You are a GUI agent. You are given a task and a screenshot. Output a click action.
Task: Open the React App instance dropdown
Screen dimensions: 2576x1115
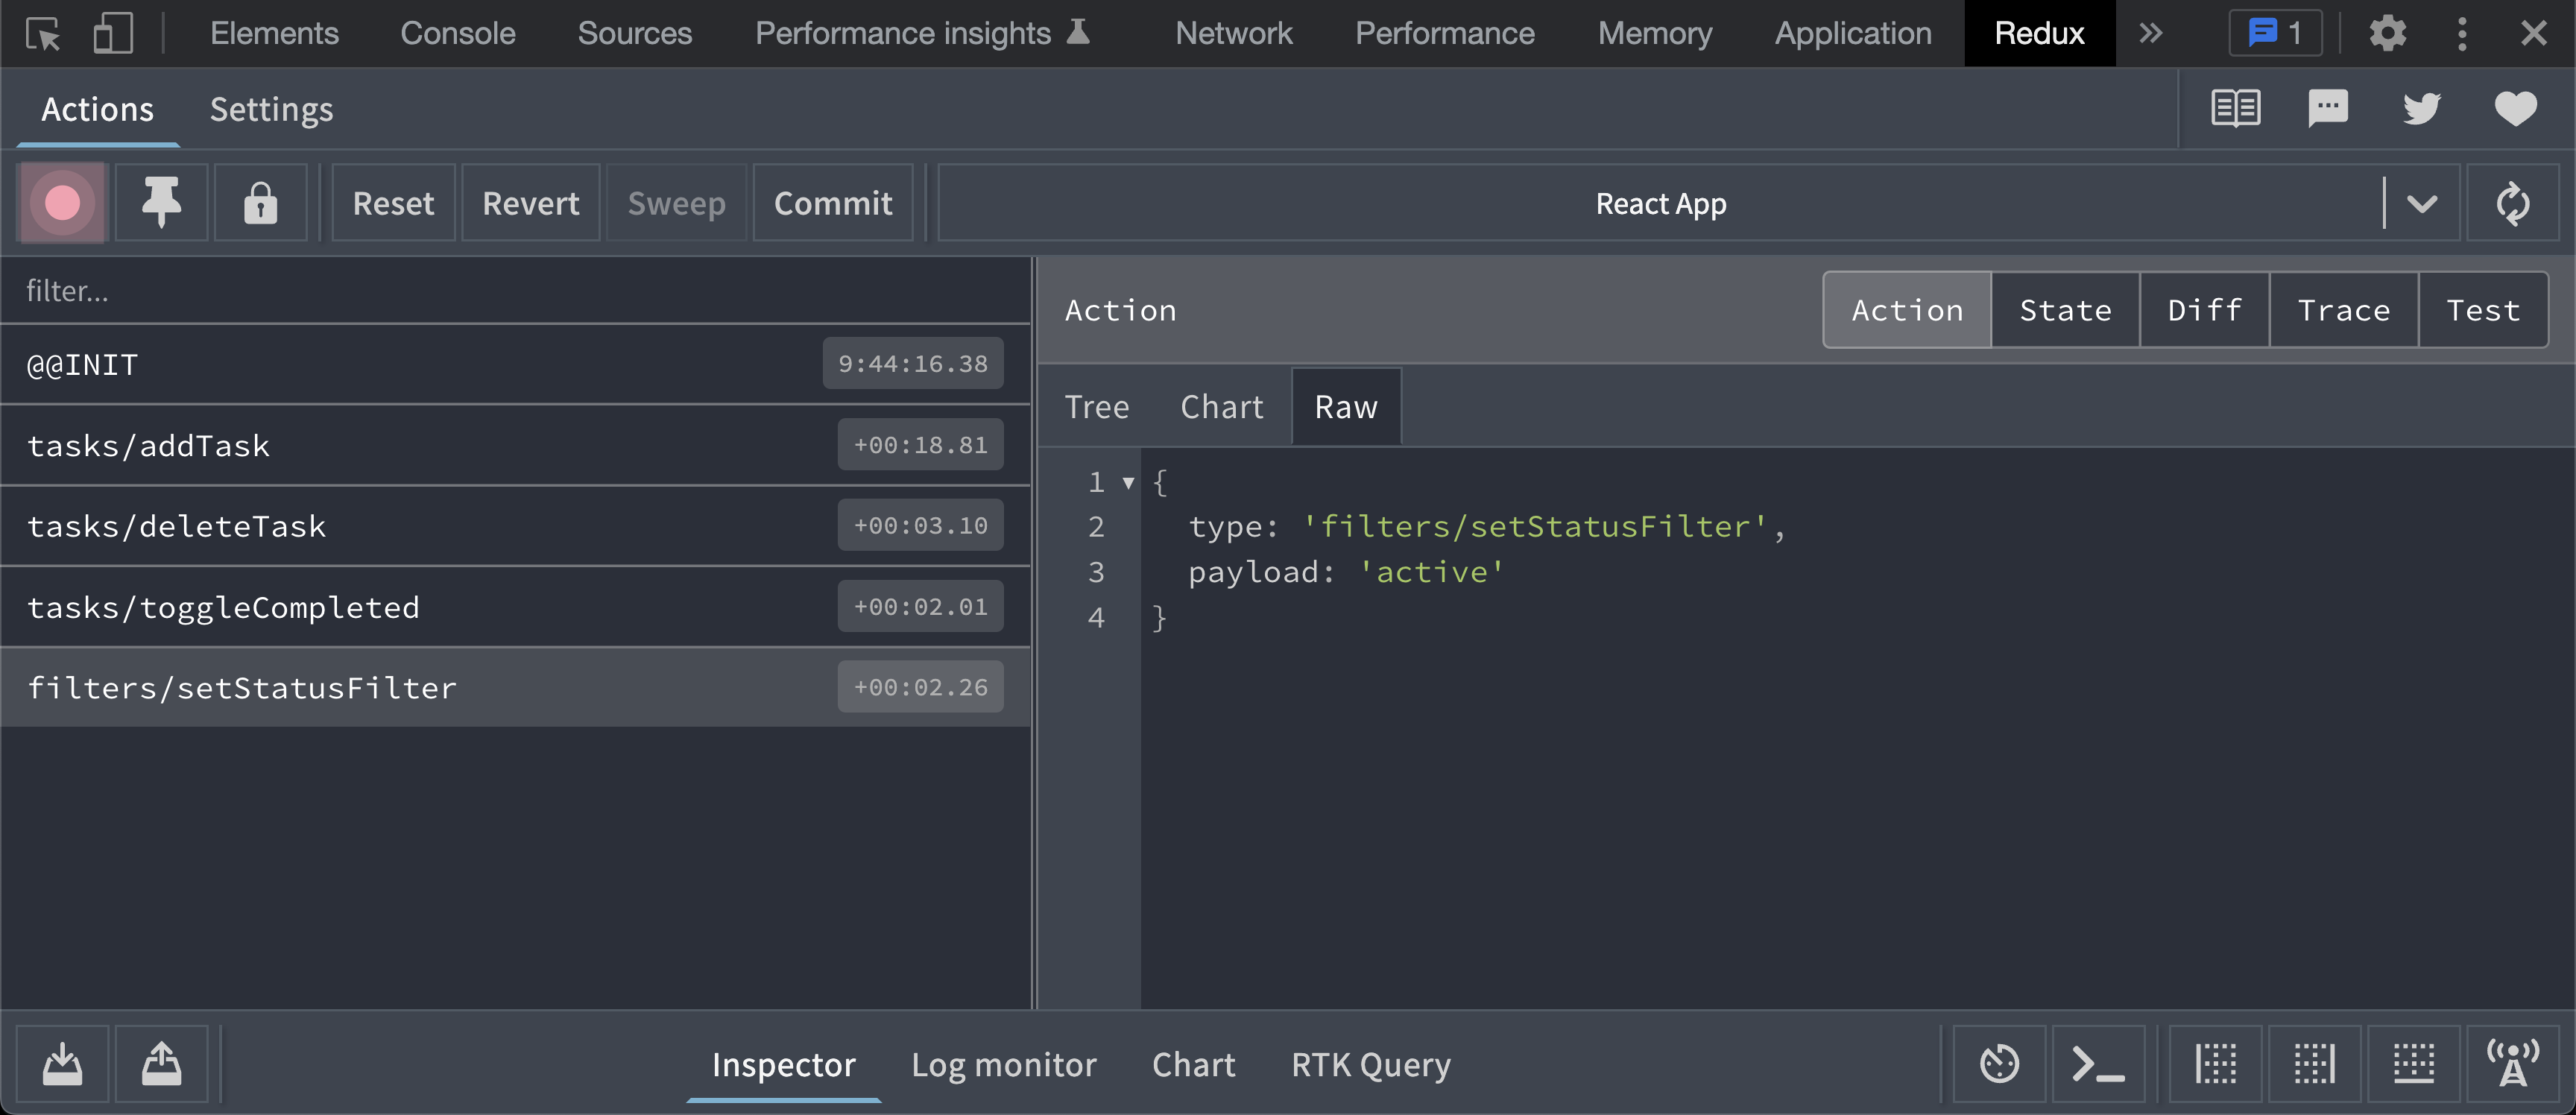click(2421, 203)
